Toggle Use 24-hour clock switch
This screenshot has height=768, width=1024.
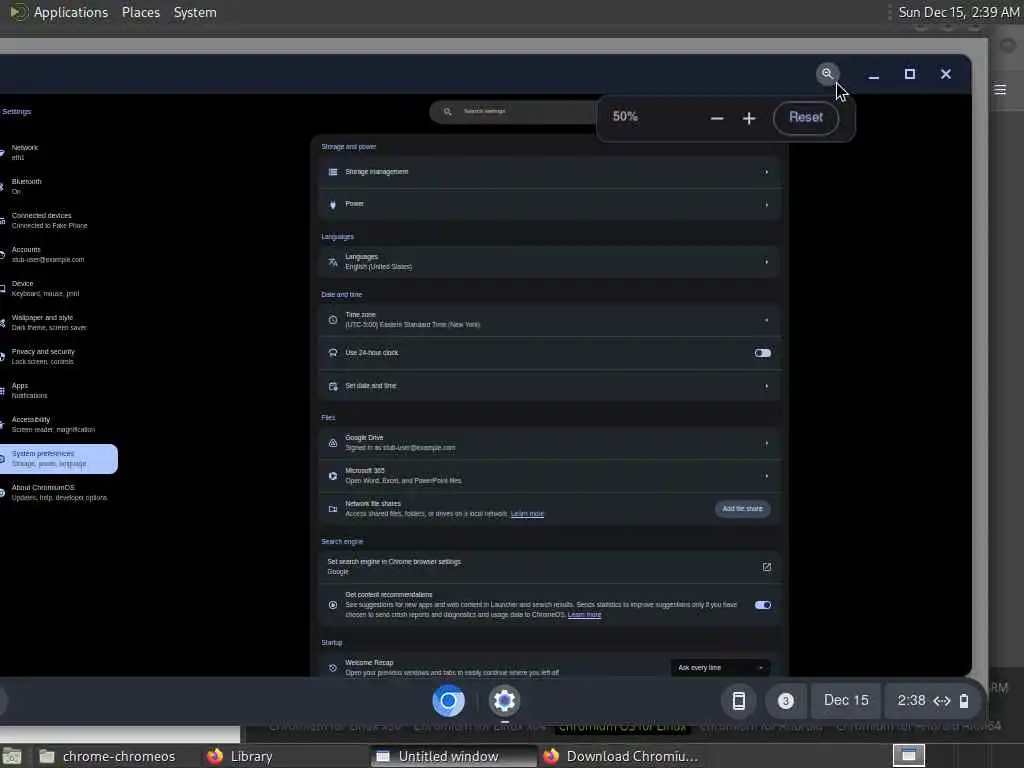click(x=762, y=353)
